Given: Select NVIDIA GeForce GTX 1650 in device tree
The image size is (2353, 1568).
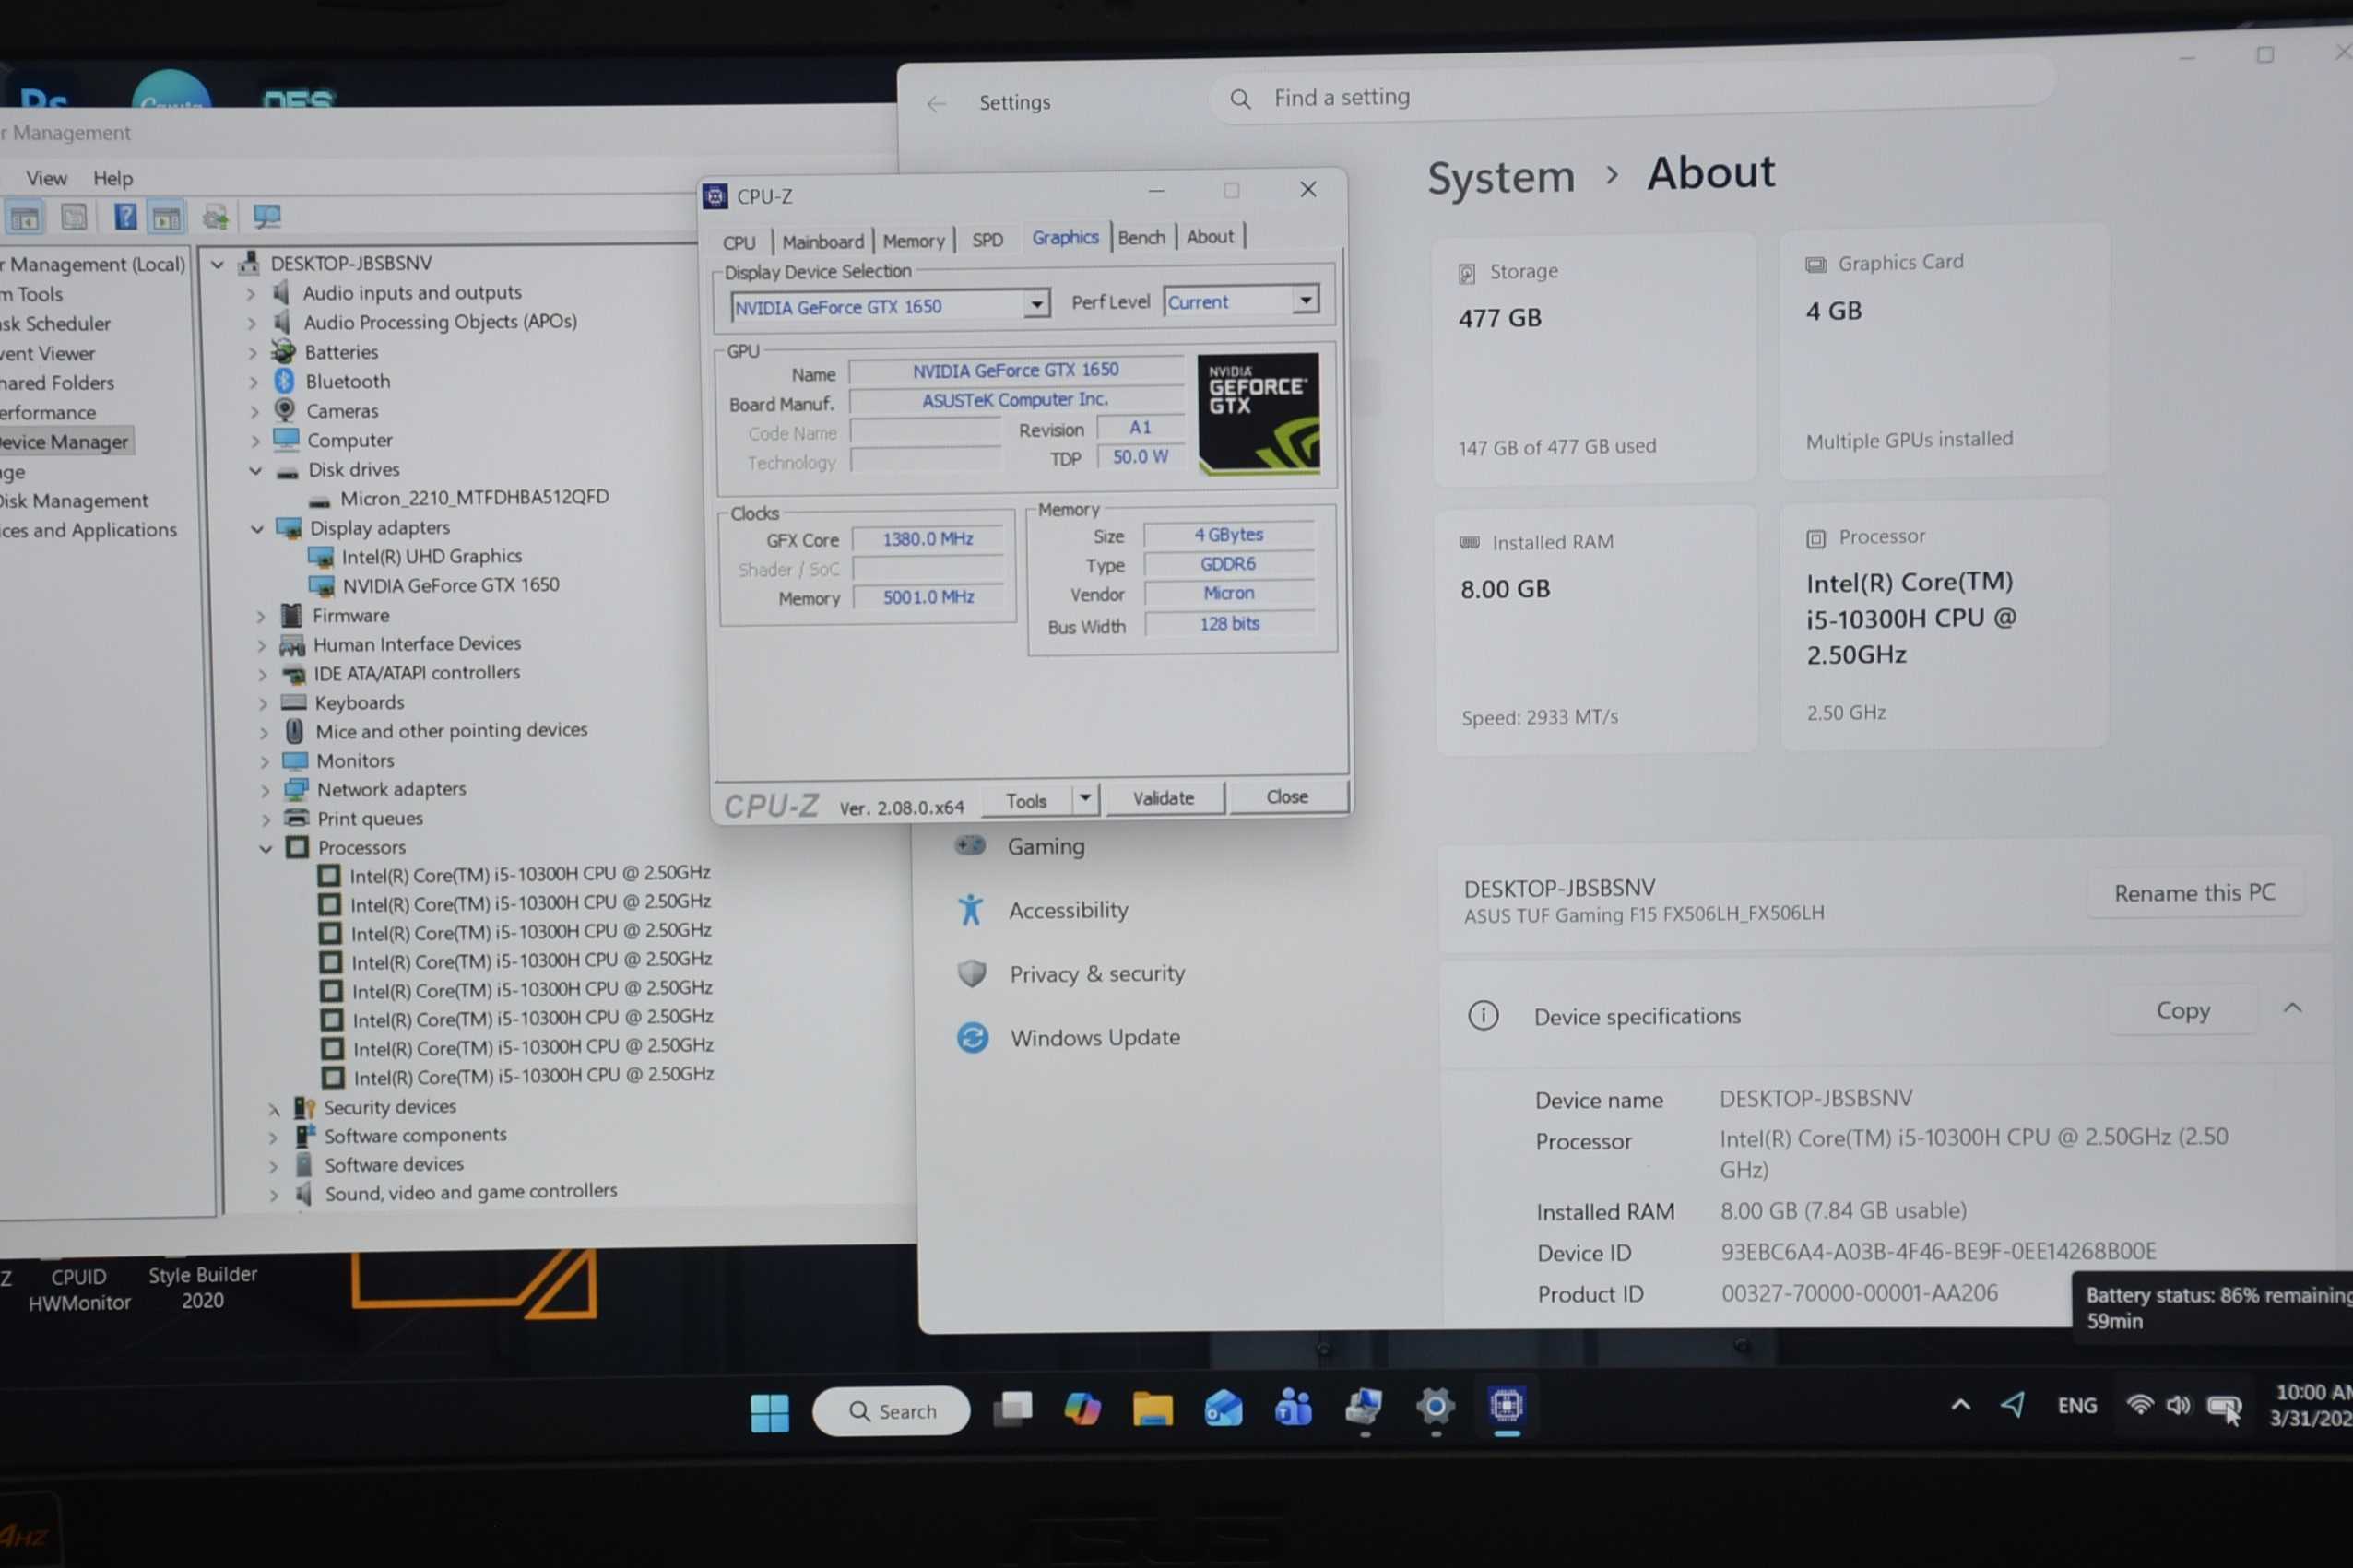Looking at the screenshot, I should coord(450,585).
